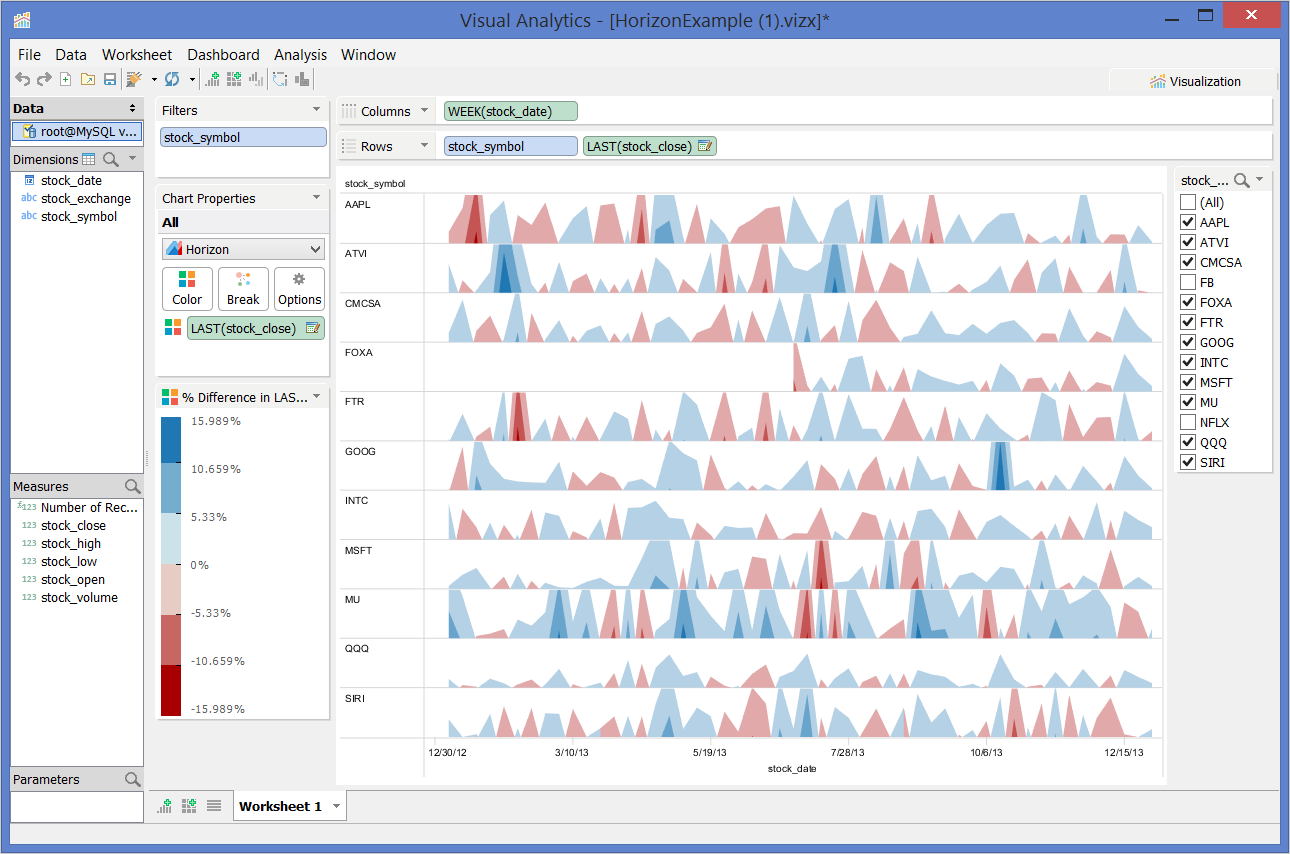Click the Undo arrow in the toolbar
The image size is (1290, 854).
point(22,80)
